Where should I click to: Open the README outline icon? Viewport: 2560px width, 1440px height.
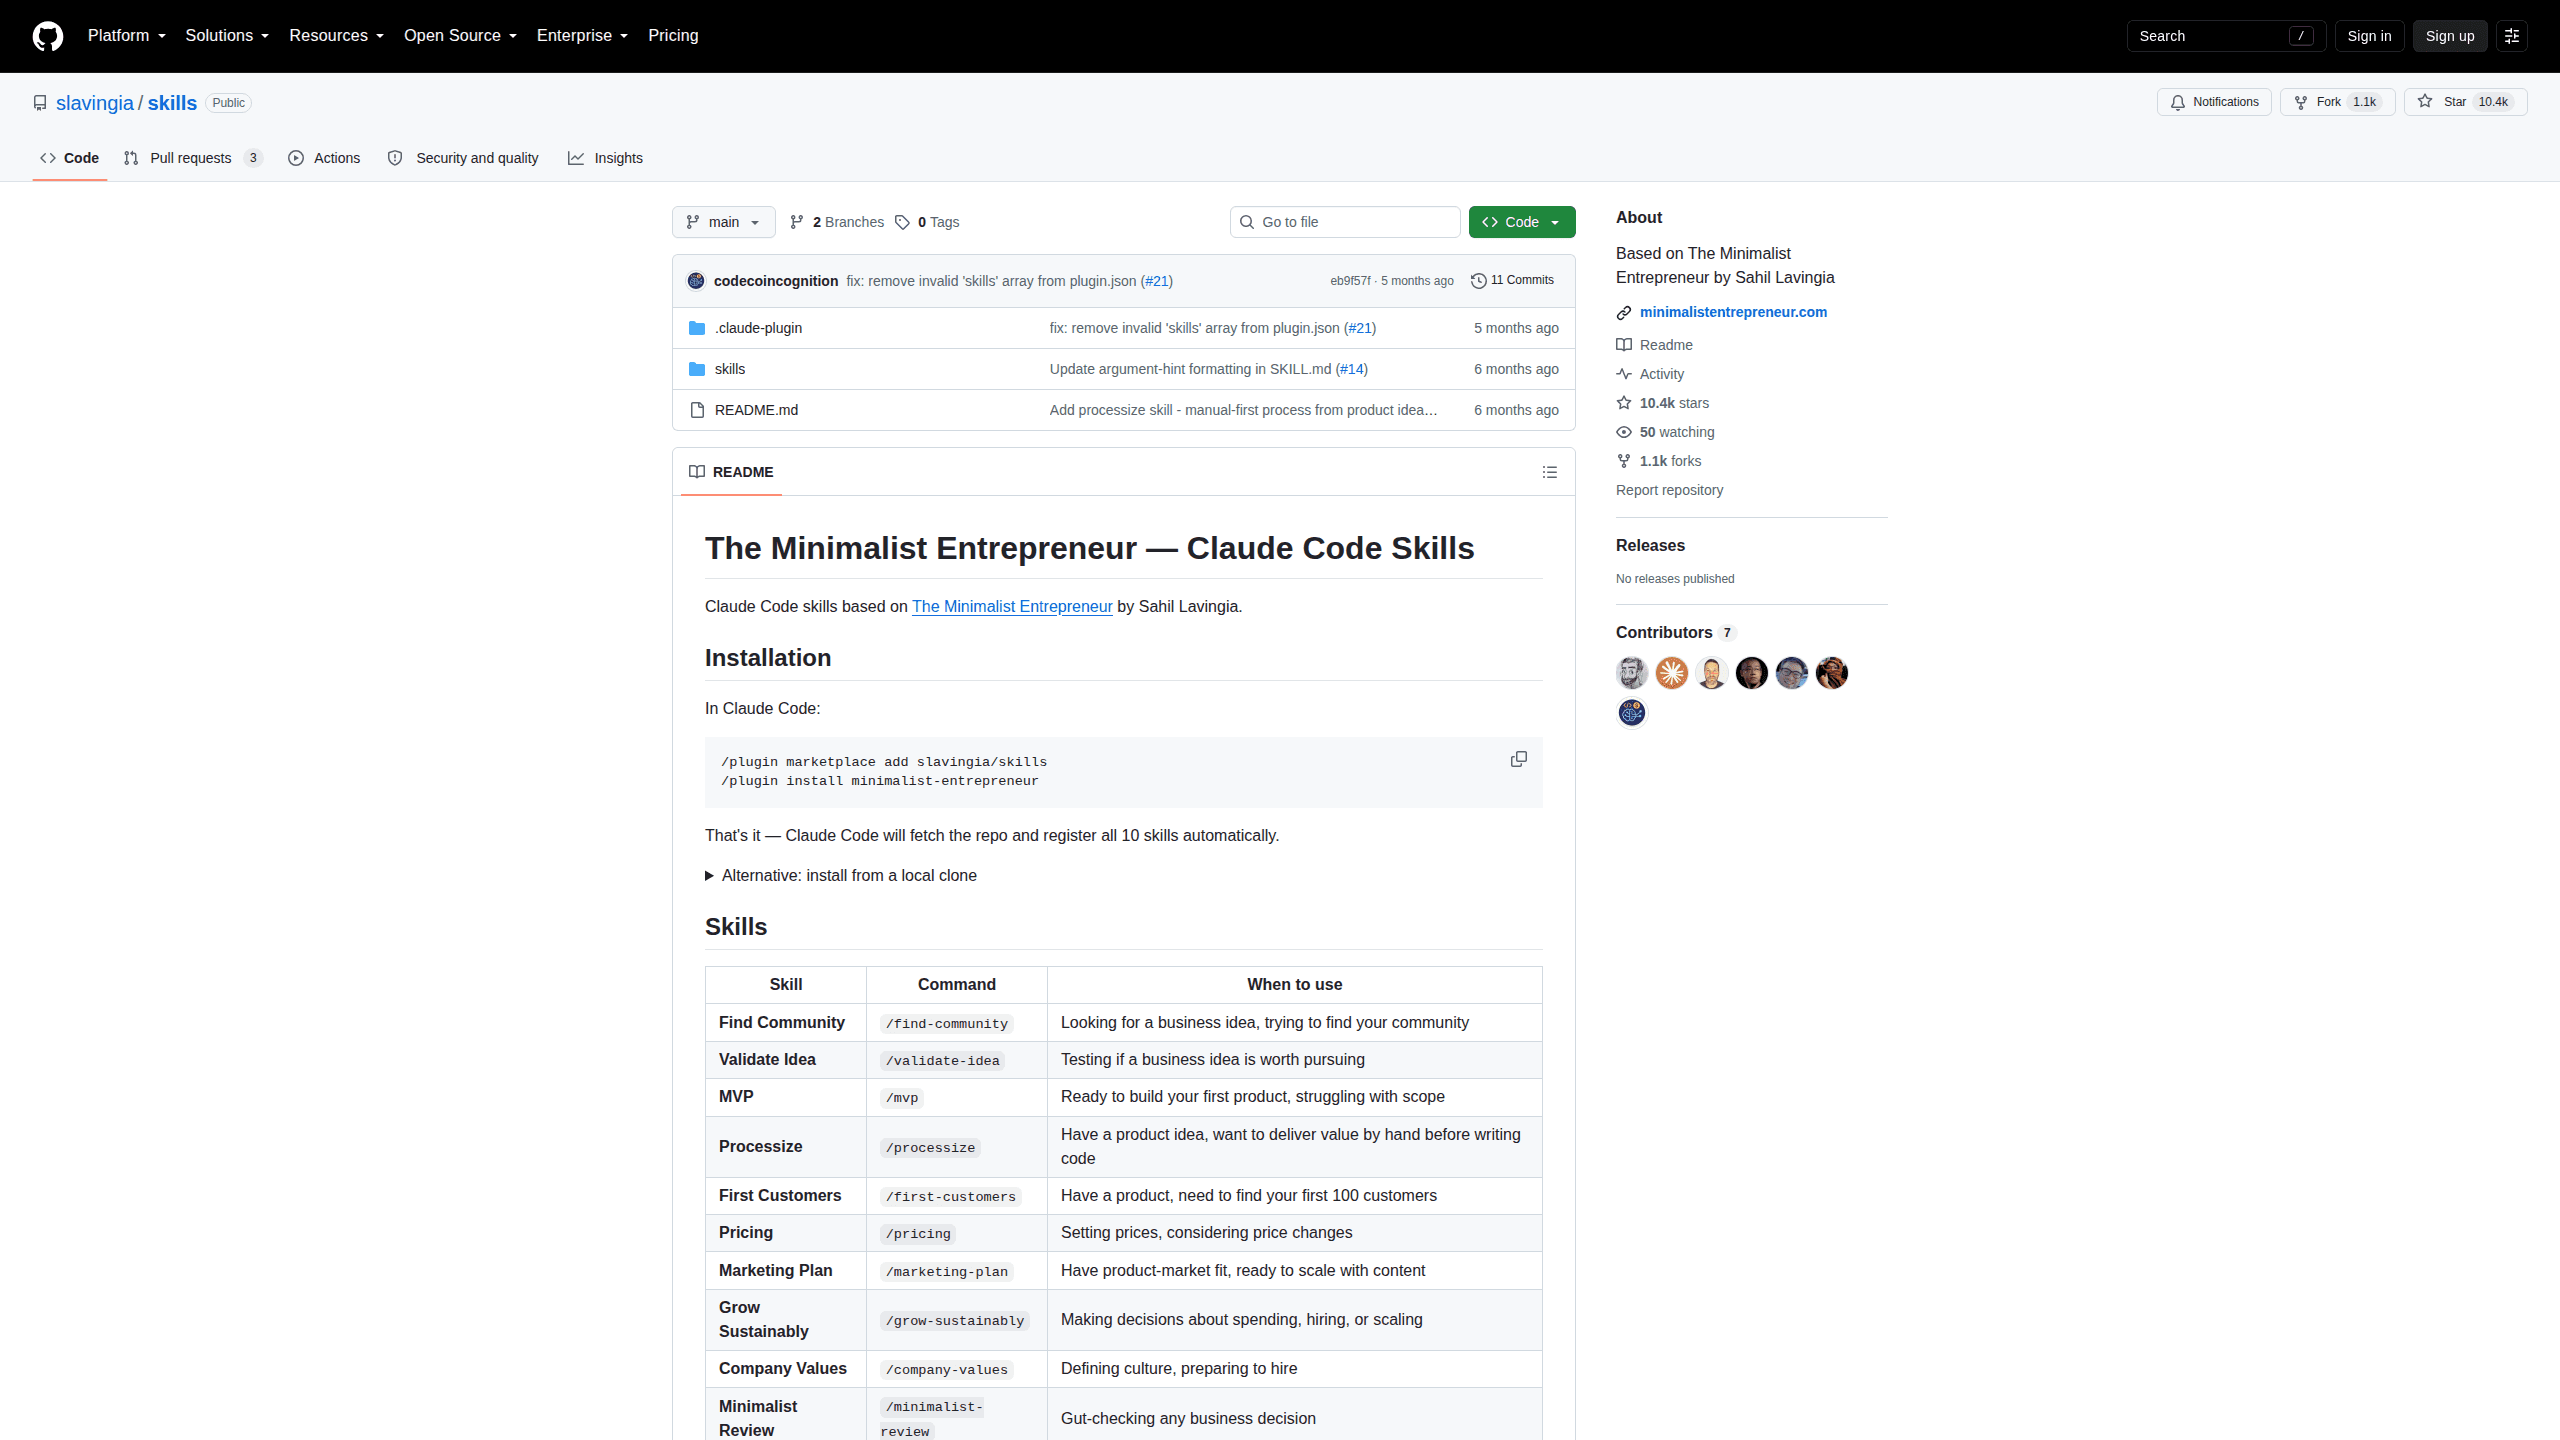[x=1549, y=472]
